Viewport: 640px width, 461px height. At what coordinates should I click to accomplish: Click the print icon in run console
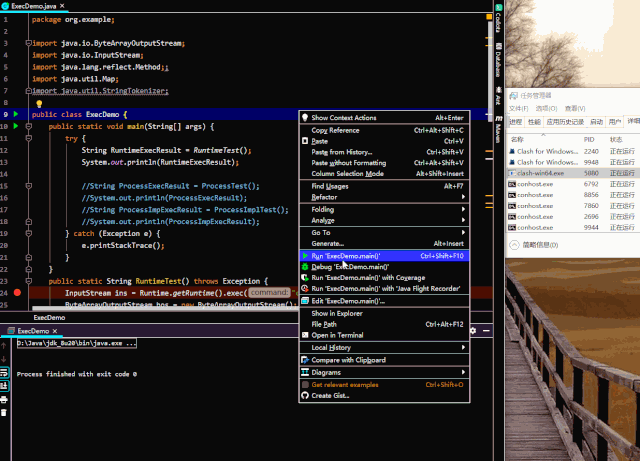pyautogui.click(x=4, y=399)
